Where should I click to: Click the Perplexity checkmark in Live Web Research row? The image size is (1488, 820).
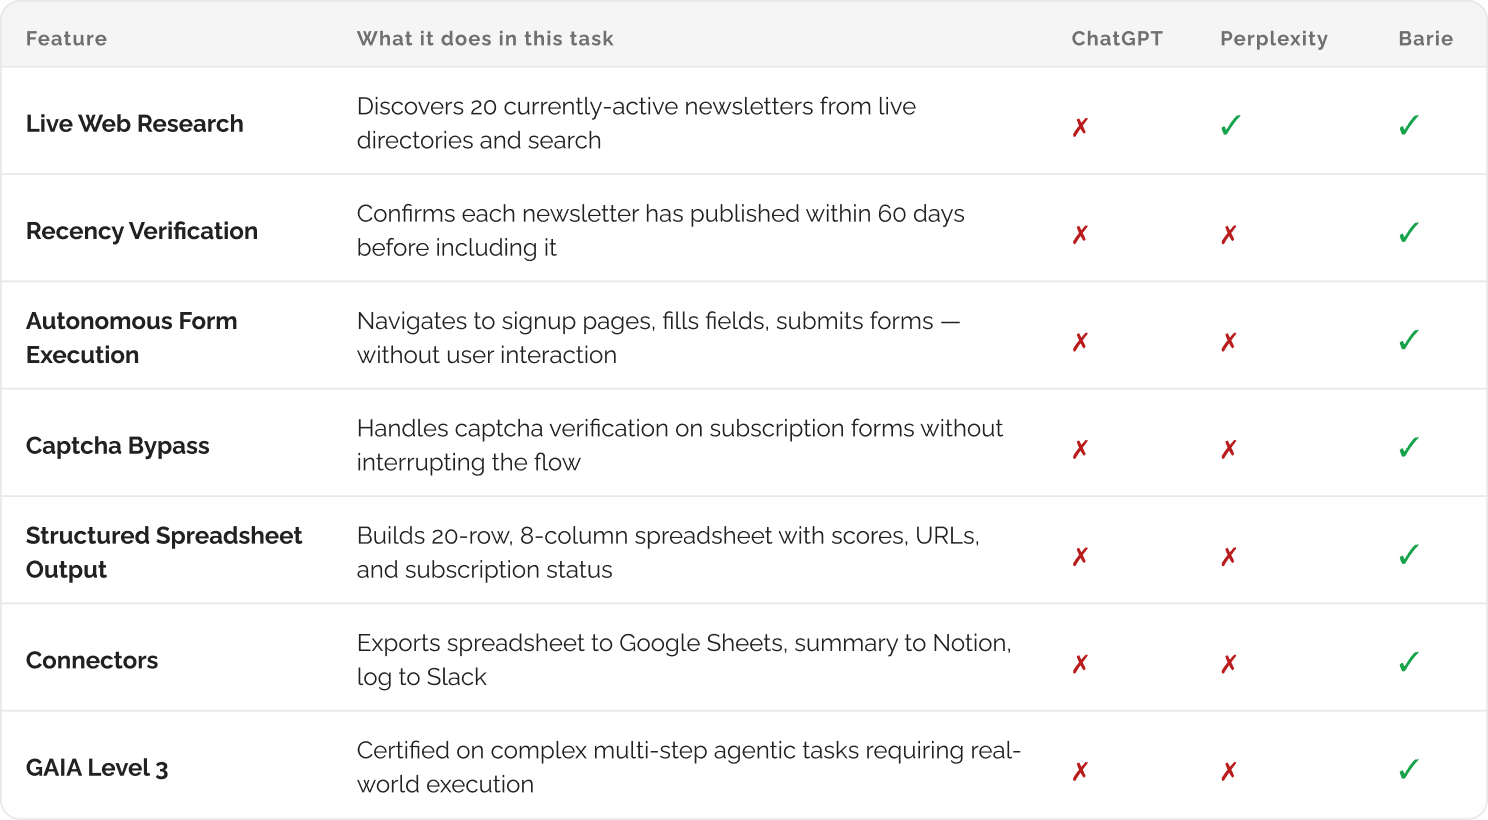coord(1230,126)
